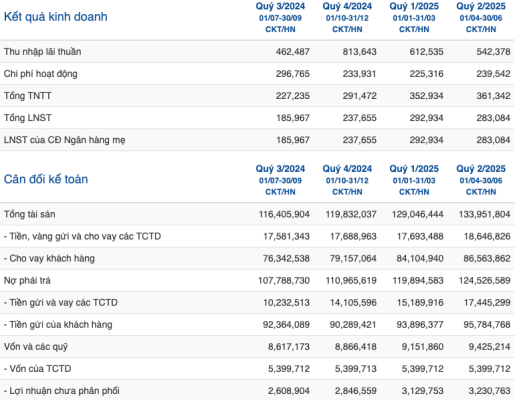Click the Vốn và các quỹ row label
517x400 pixels.
click(36, 347)
